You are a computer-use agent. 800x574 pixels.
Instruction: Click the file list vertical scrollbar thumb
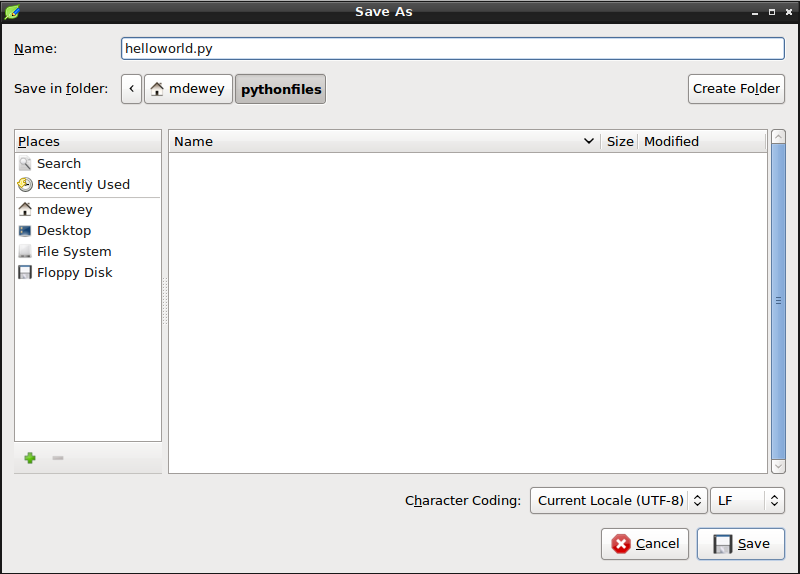778,301
